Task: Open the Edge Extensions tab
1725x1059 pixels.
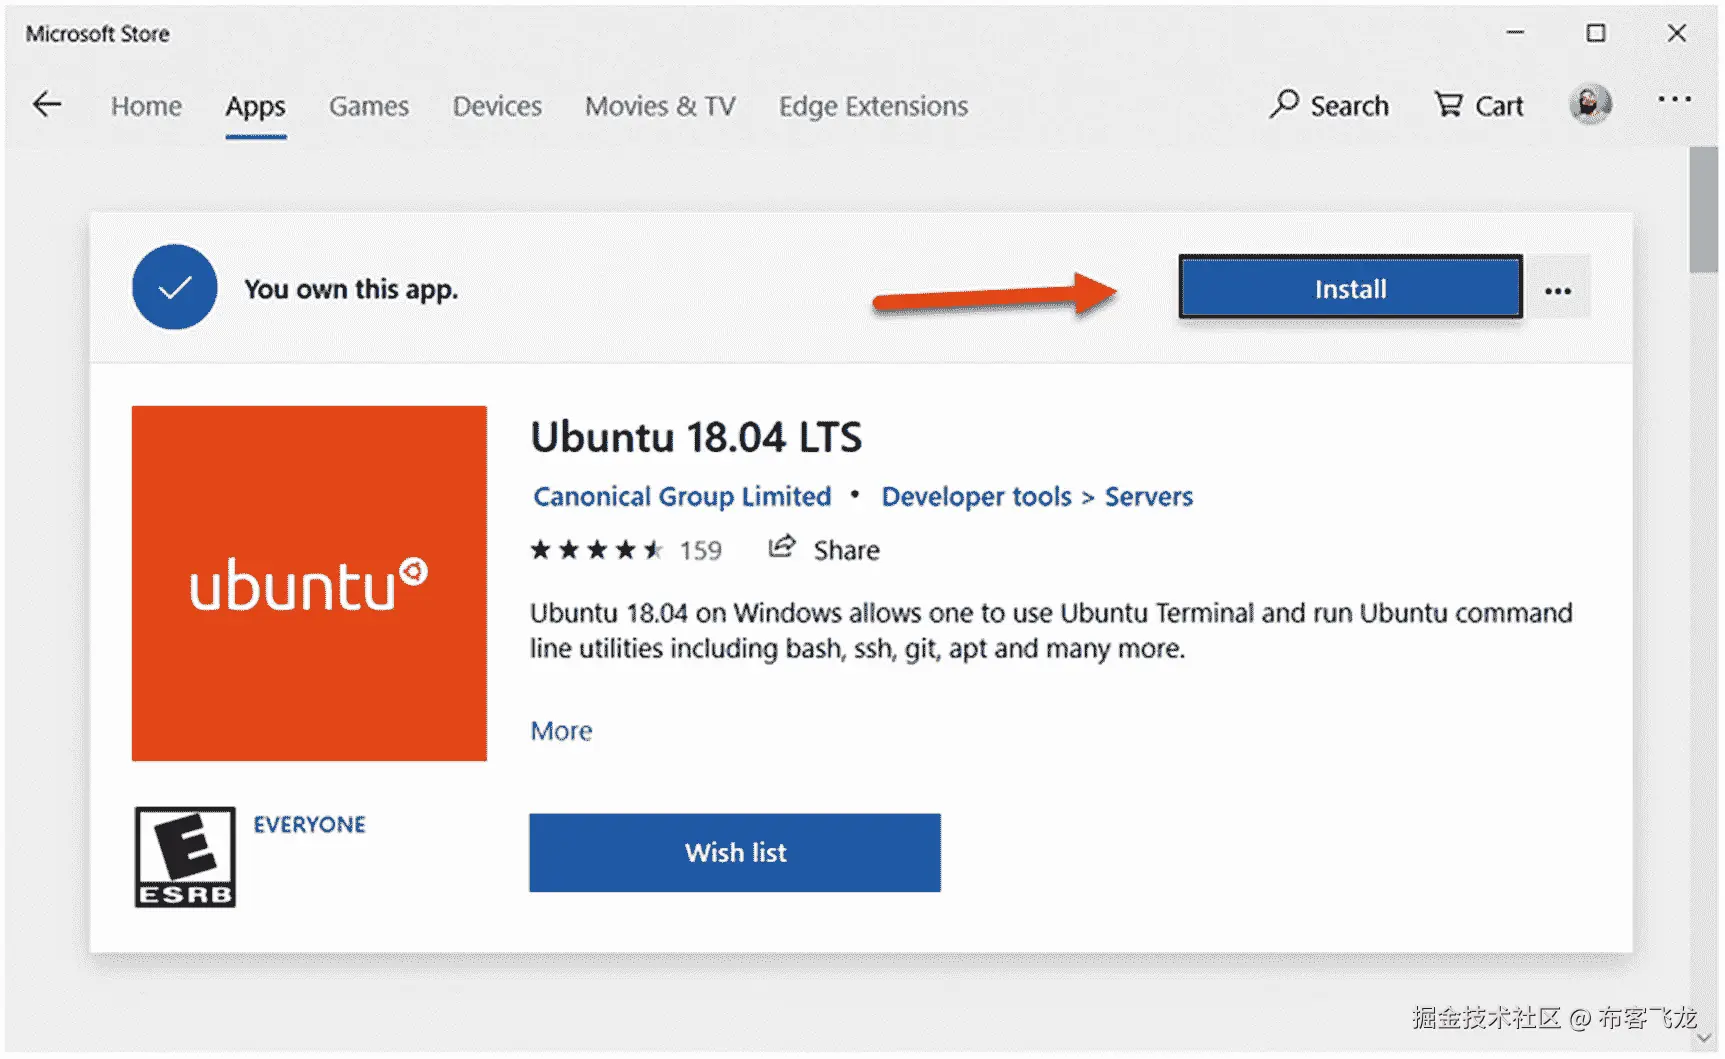Action: (873, 106)
